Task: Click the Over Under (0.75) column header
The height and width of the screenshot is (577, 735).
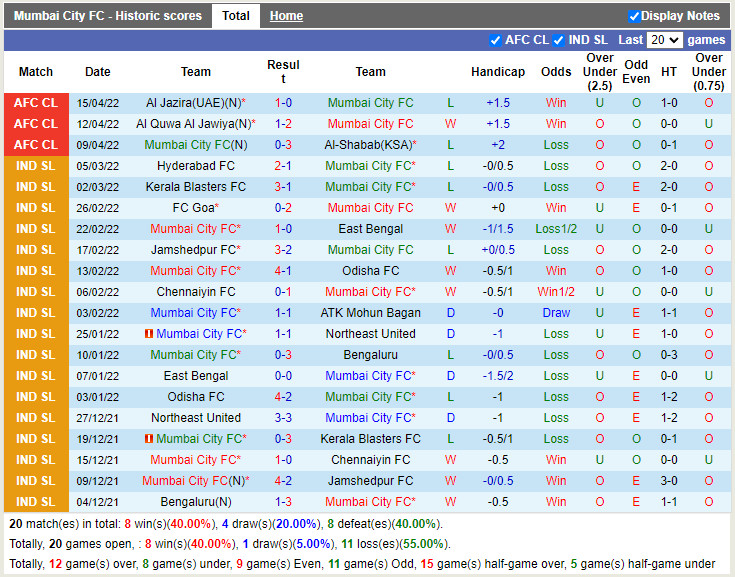Action: click(x=709, y=72)
